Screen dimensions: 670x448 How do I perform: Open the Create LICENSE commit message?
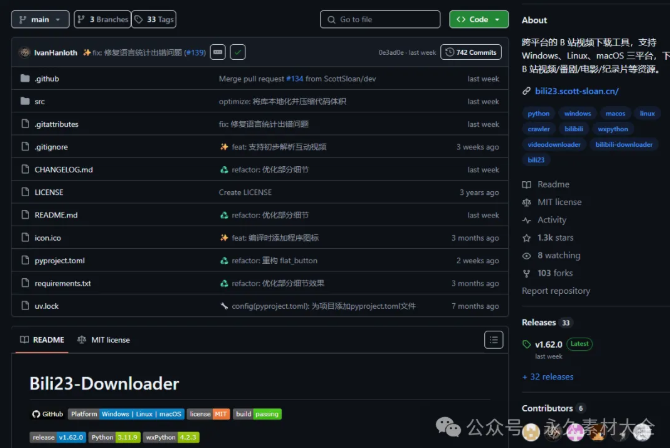245,192
